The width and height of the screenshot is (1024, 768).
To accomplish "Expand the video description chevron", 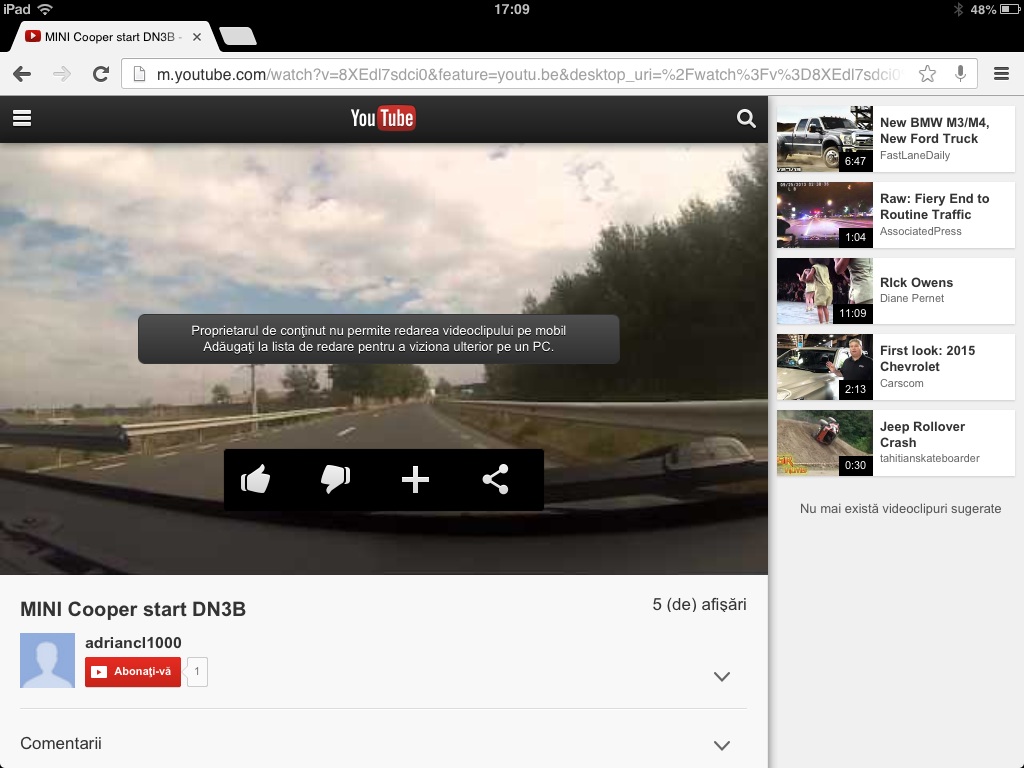I will (722, 677).
